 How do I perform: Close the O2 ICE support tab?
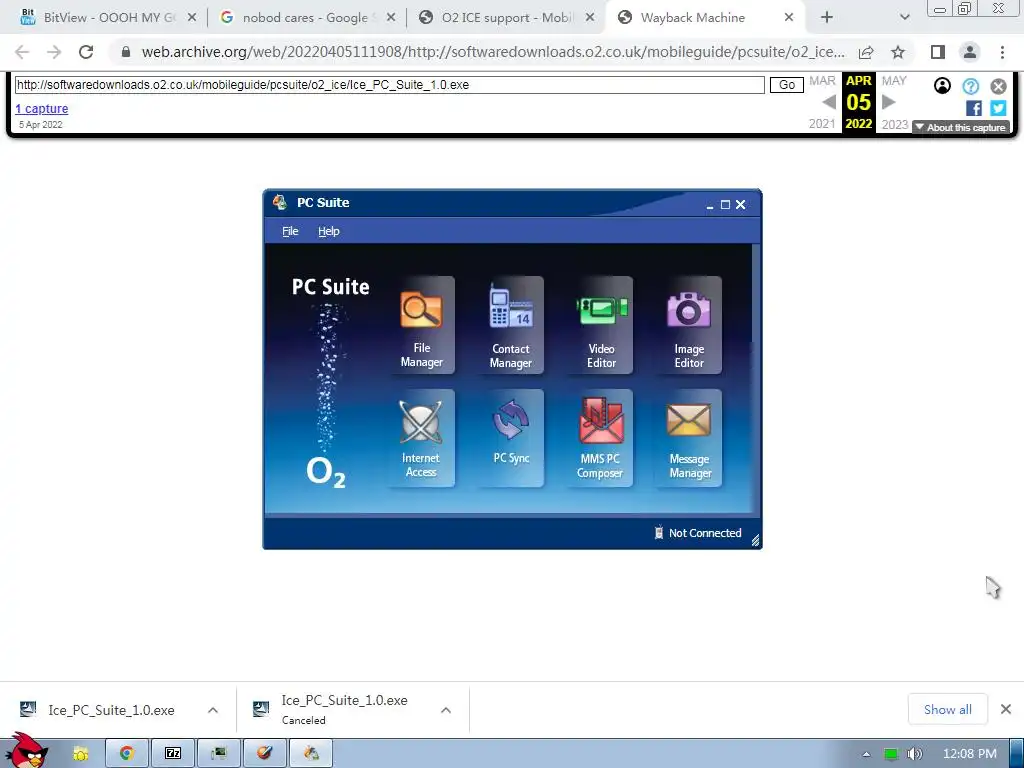point(590,18)
